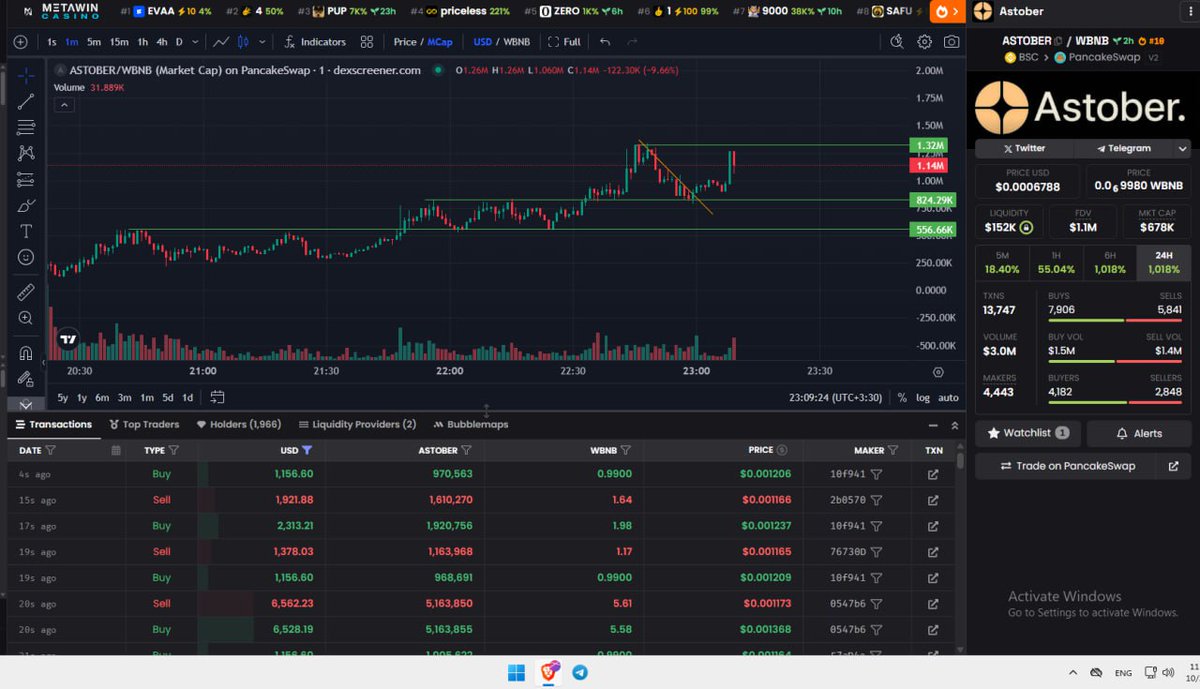The image size is (1200, 689).
Task: Toggle lock all drawings pencil icon
Action: (26, 378)
